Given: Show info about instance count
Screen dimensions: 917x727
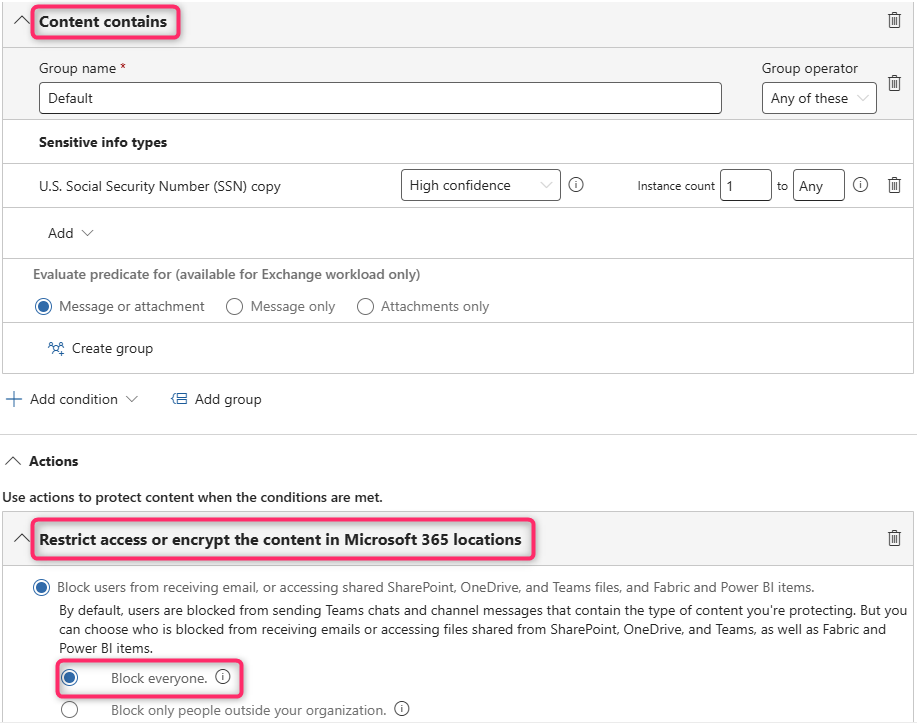Looking at the screenshot, I should coord(861,185).
